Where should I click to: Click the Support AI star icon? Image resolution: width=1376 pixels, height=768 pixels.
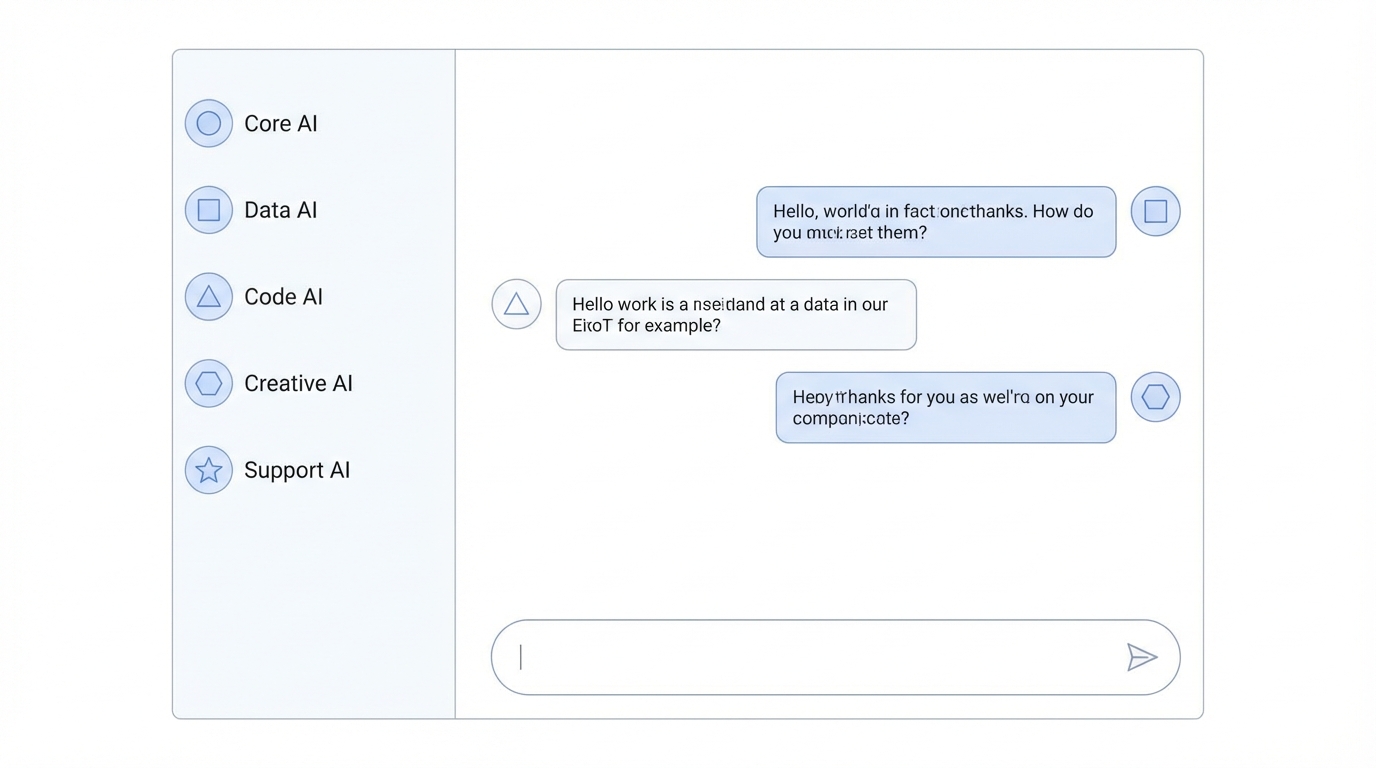click(209, 470)
